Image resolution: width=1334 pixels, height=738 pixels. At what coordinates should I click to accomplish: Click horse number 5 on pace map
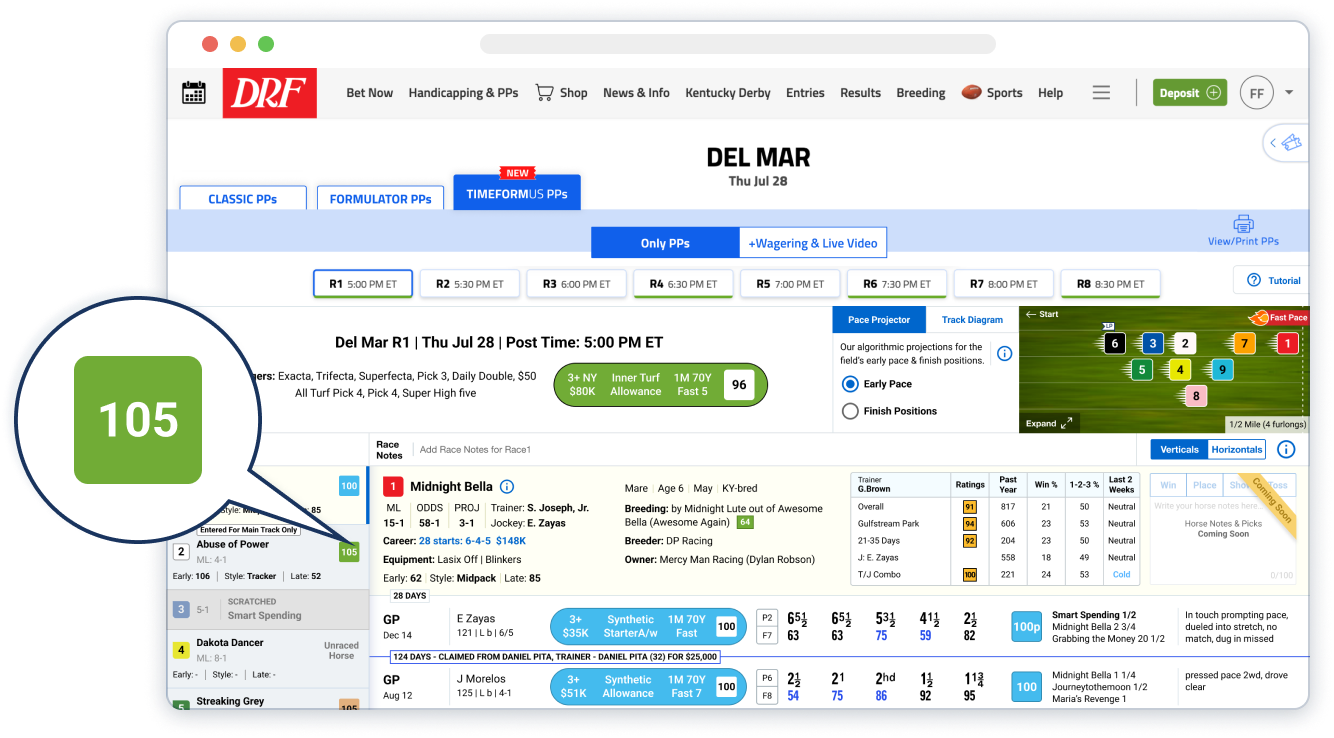click(1143, 370)
